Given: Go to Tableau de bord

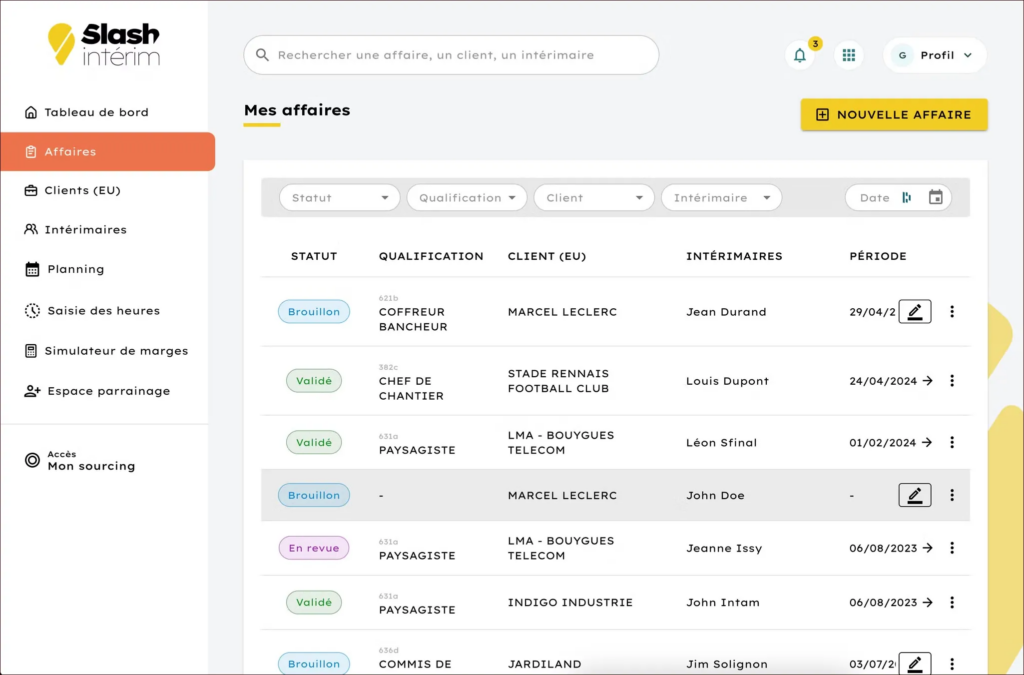Looking at the screenshot, I should click(86, 112).
